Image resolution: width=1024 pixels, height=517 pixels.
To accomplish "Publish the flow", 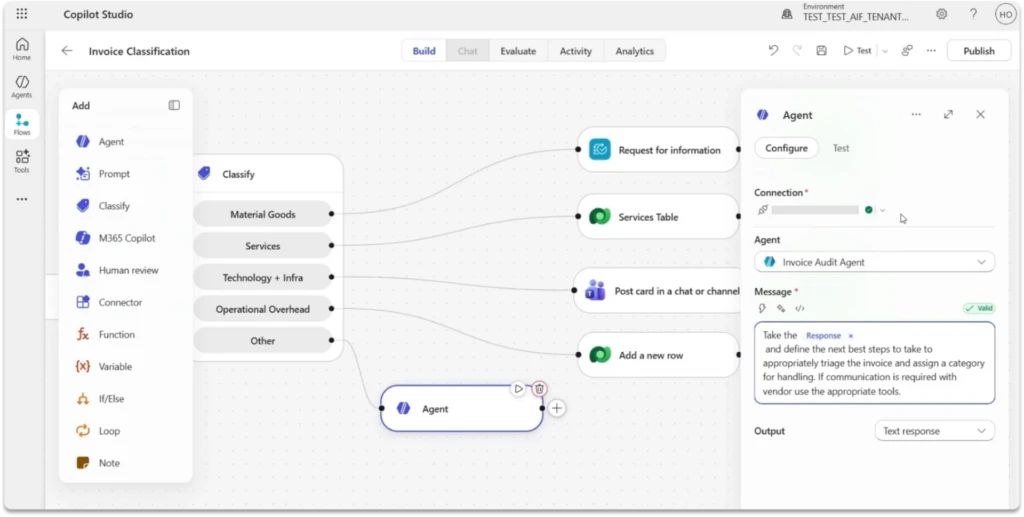I will [979, 51].
